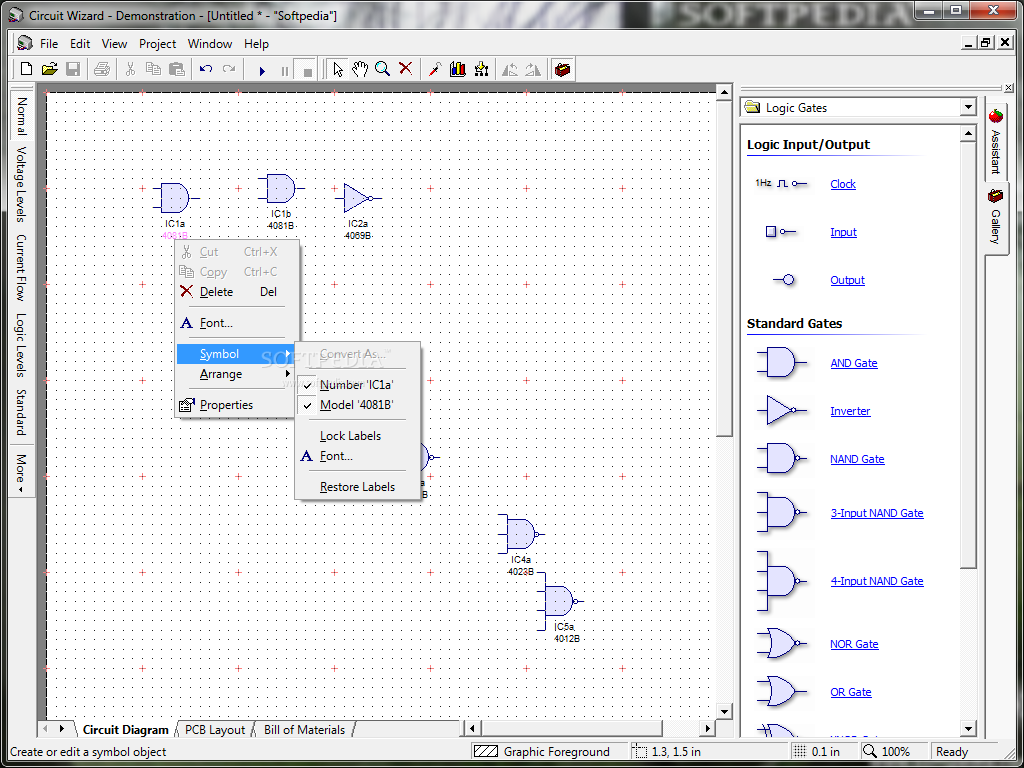The height and width of the screenshot is (768, 1024).
Task: Switch to the PCB Layout tab
Action: pos(215,729)
